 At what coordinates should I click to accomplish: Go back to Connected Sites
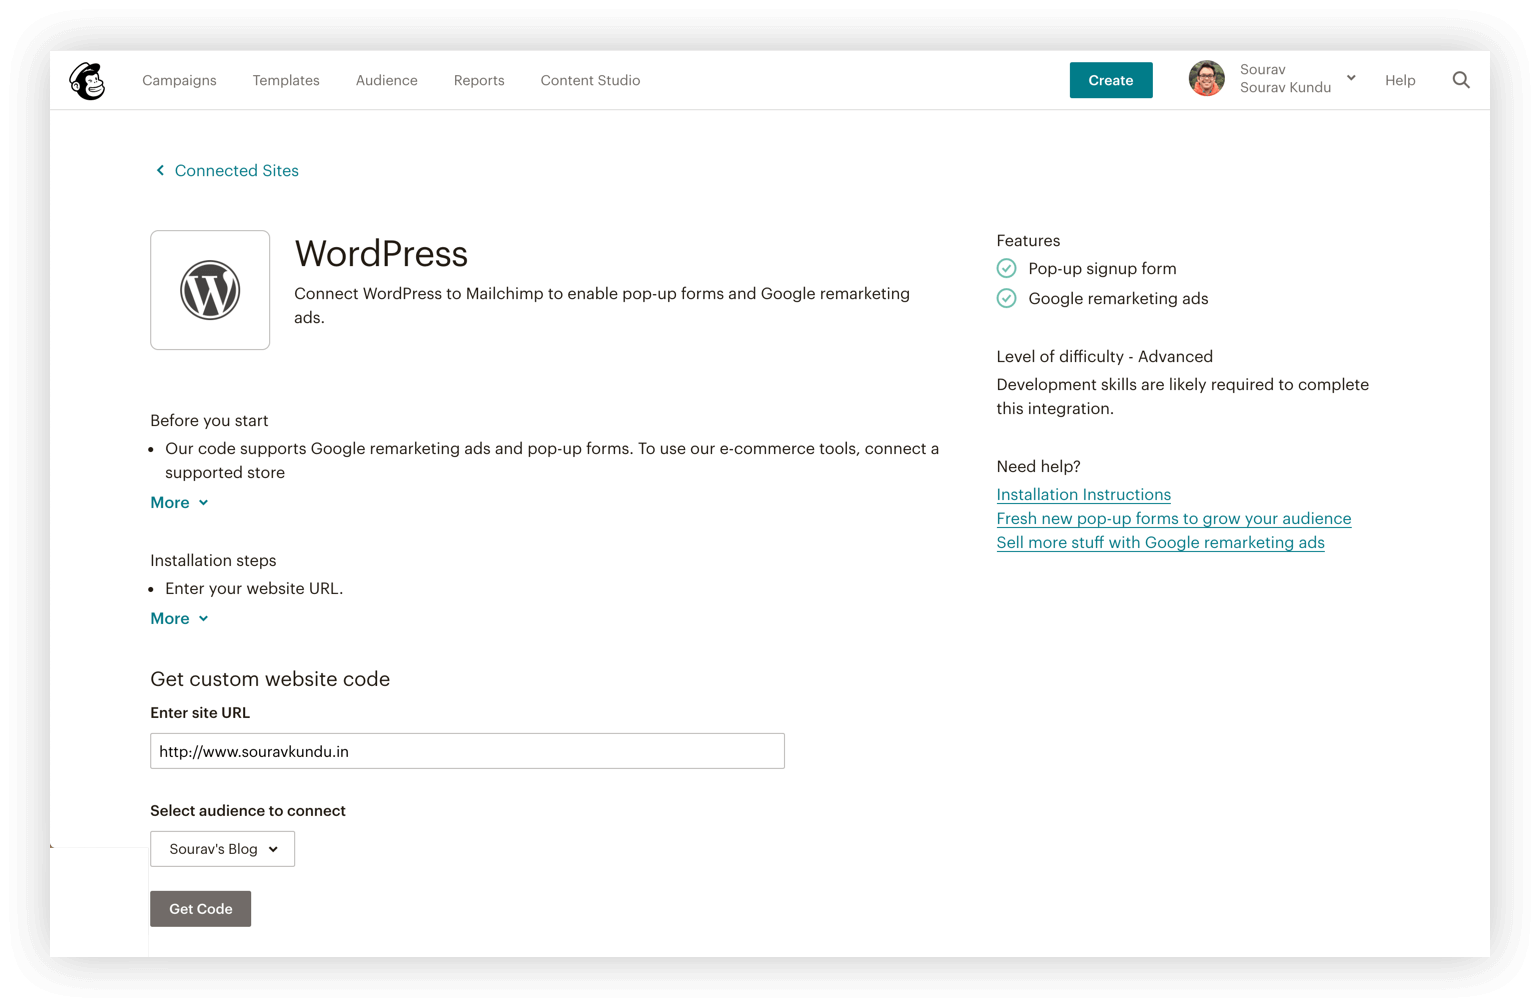tap(237, 171)
